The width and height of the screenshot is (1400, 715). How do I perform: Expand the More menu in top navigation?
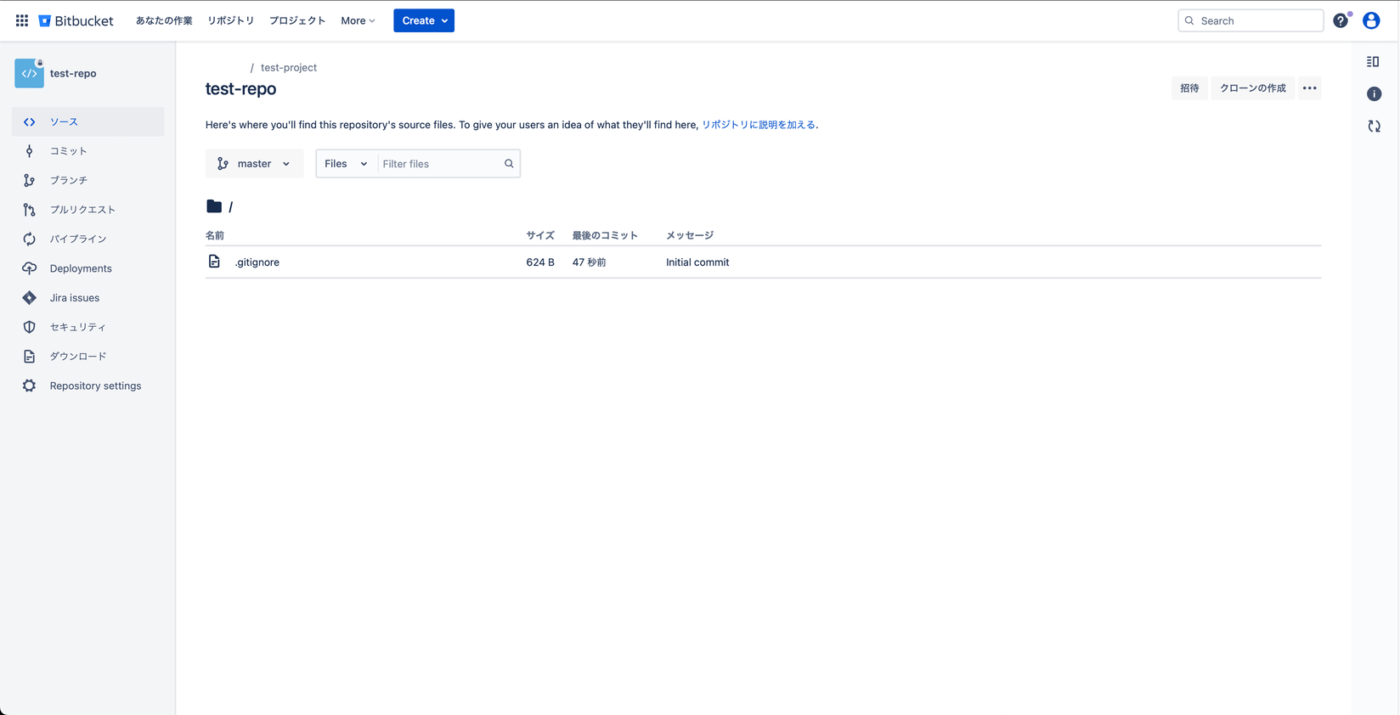(x=357, y=20)
